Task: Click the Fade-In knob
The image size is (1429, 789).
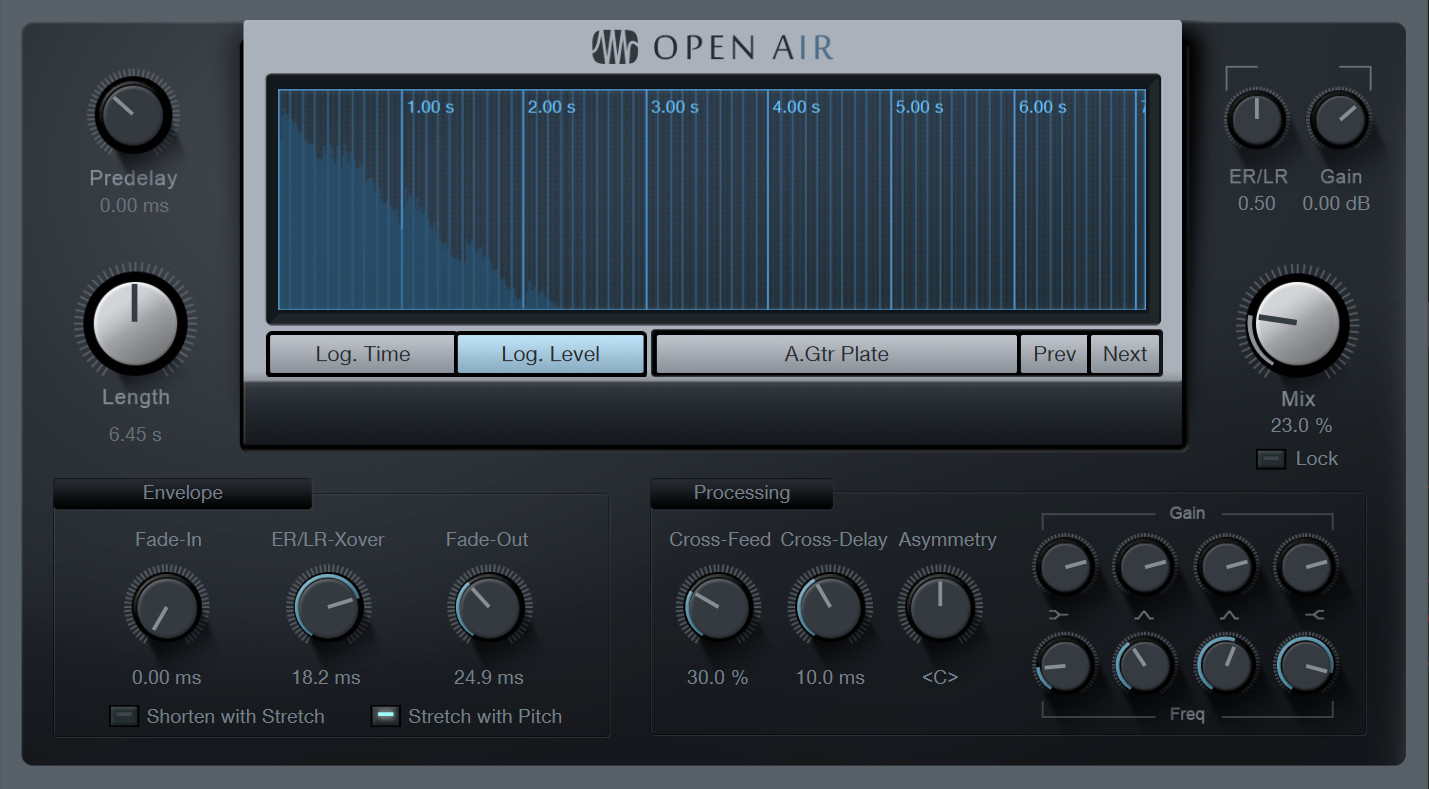Action: [166, 606]
